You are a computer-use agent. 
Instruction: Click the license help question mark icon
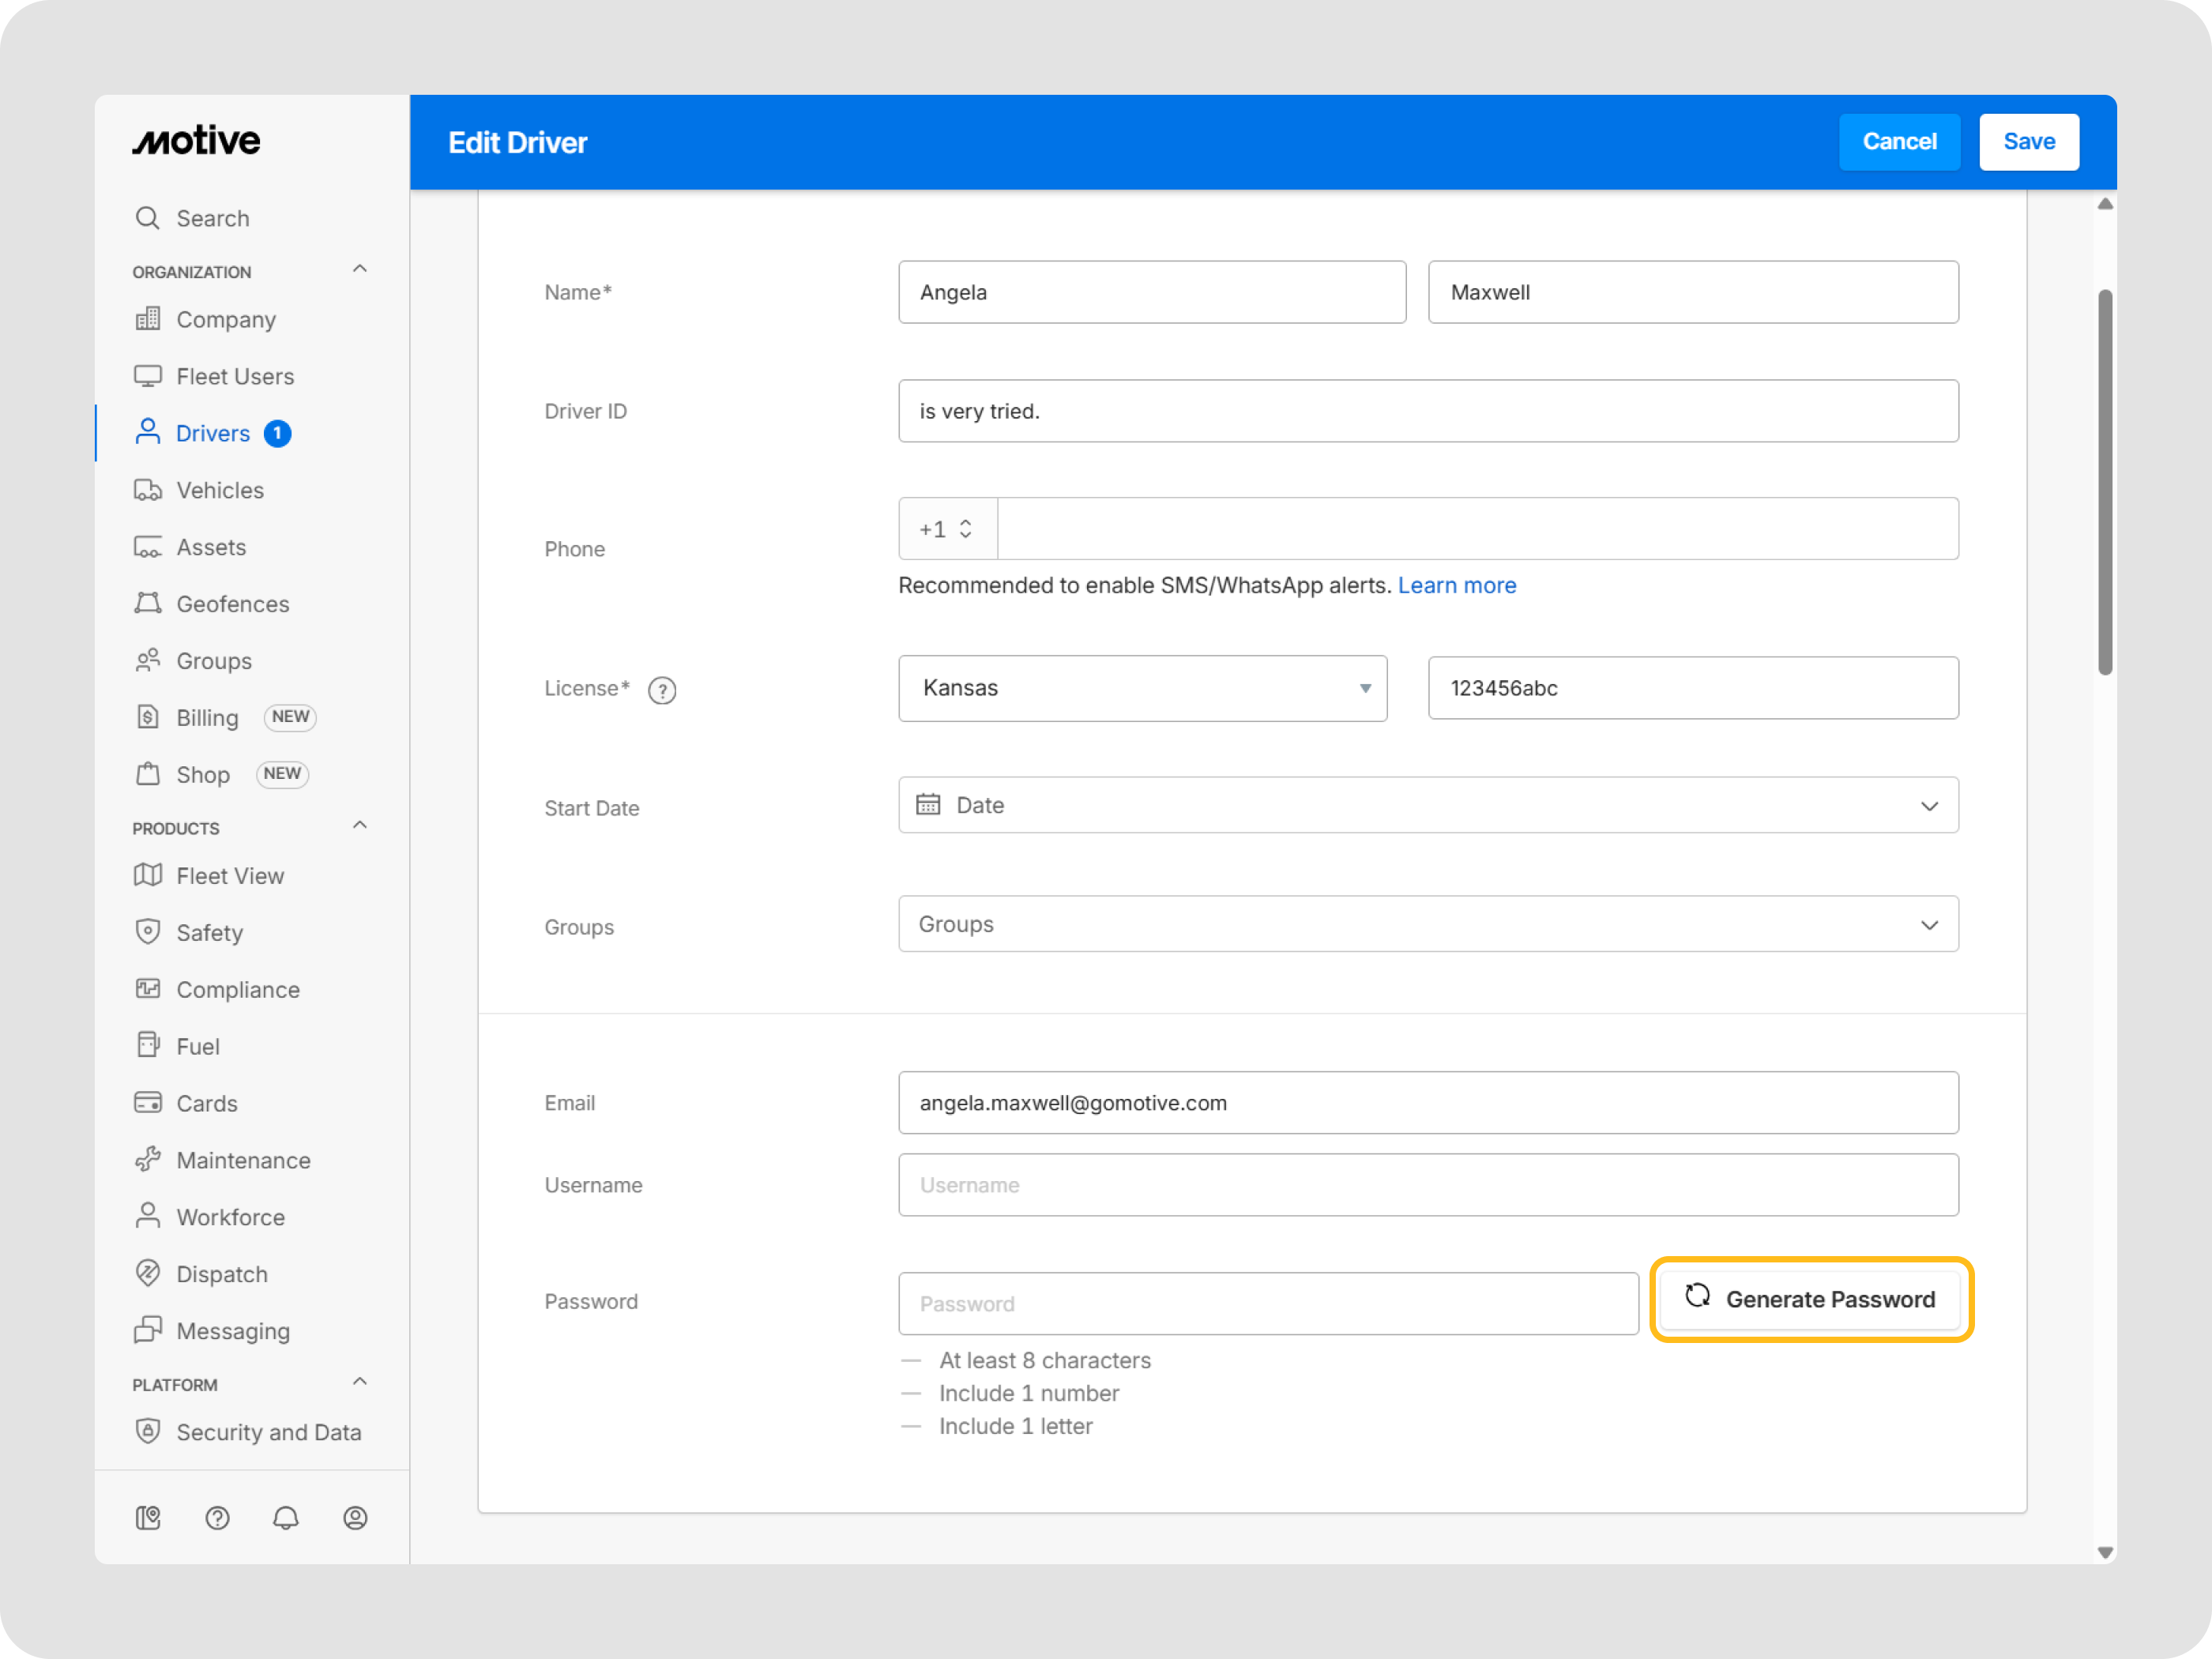point(662,690)
